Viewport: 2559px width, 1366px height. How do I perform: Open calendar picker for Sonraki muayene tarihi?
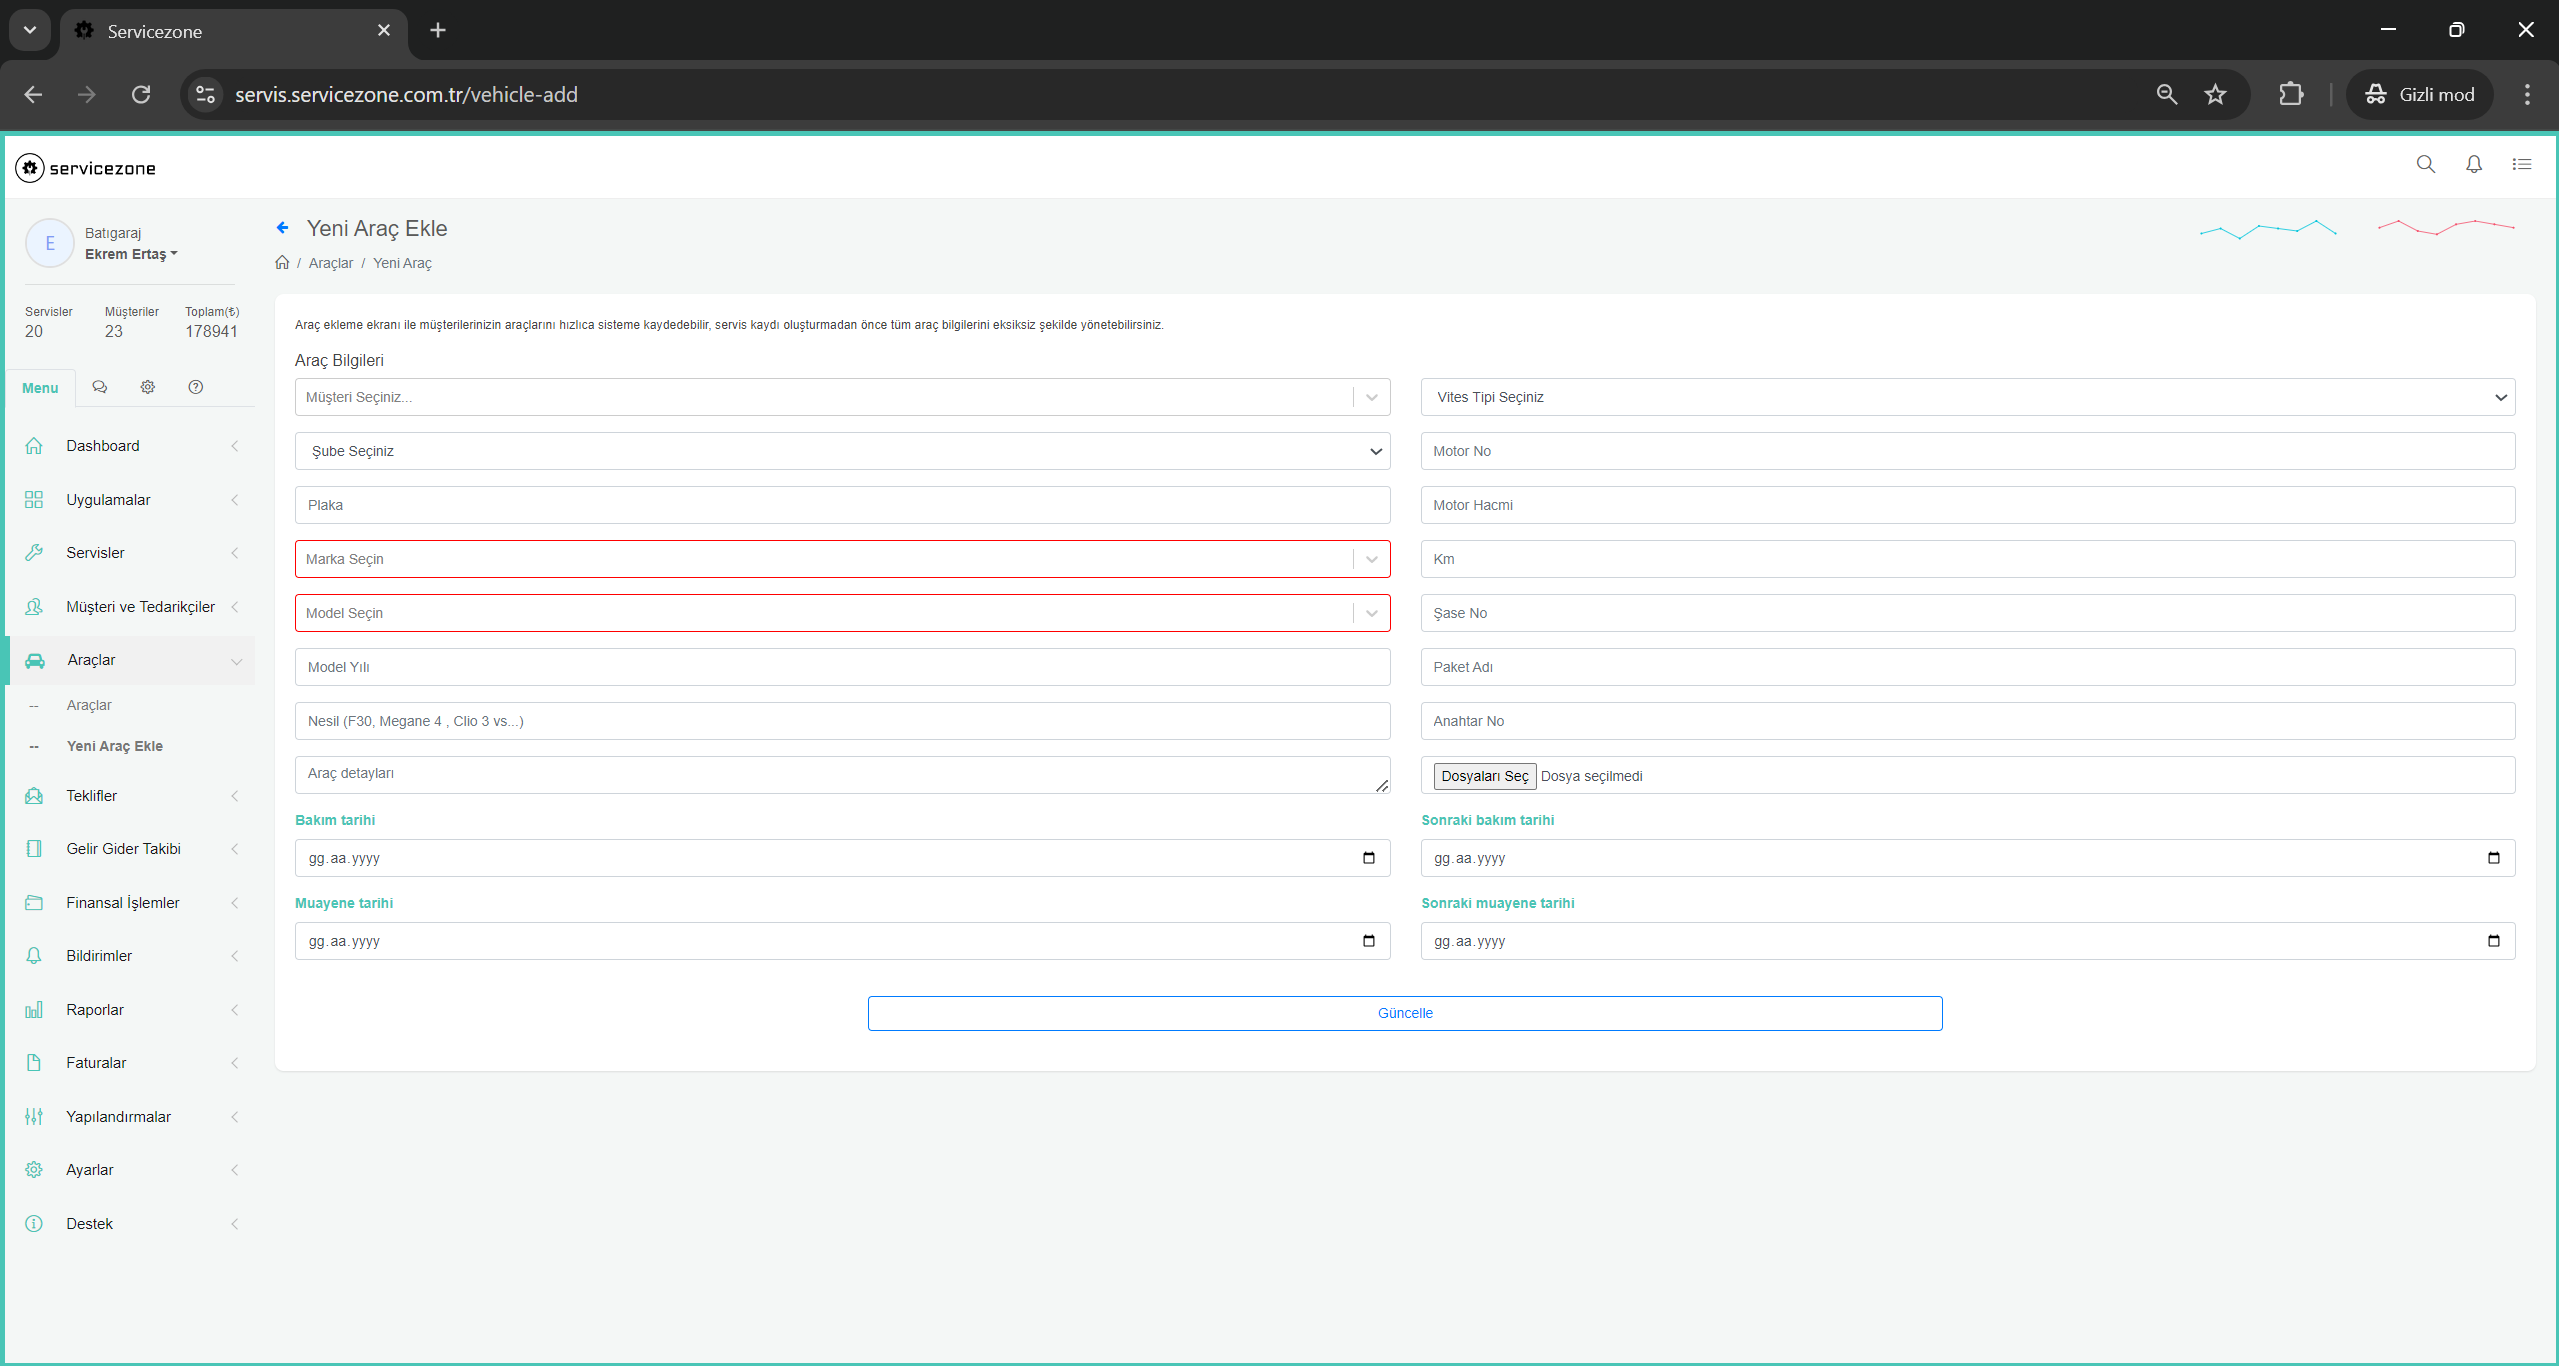click(2492, 941)
